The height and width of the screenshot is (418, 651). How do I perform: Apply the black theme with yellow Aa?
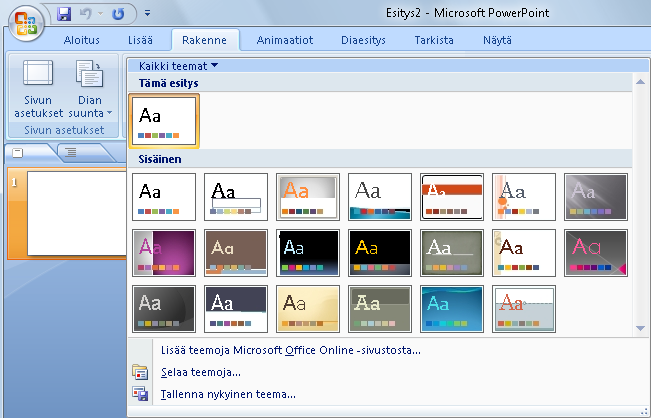(380, 253)
